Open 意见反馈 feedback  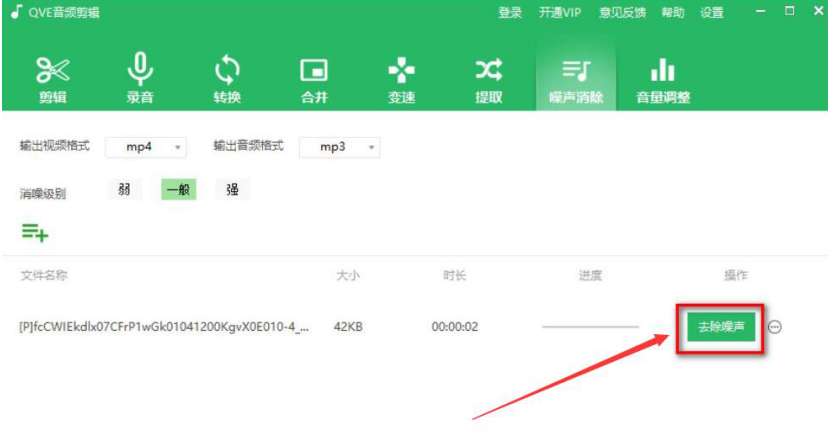(622, 12)
